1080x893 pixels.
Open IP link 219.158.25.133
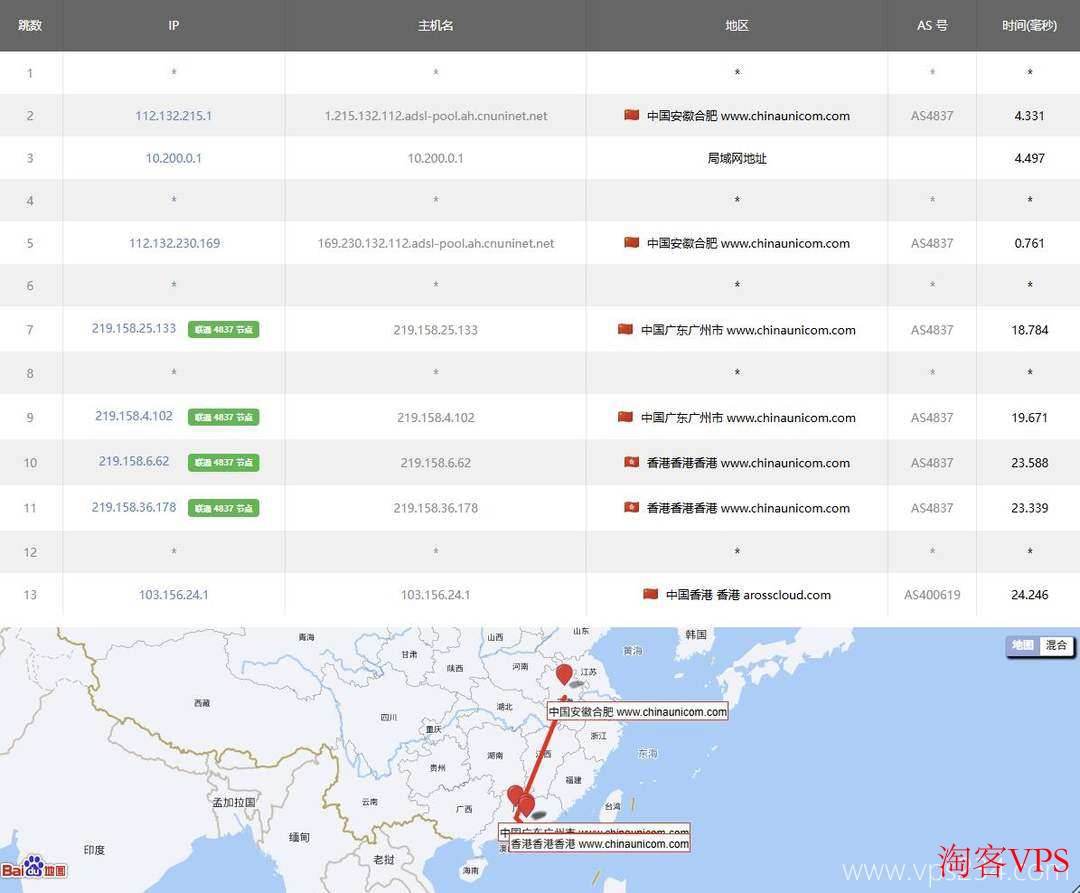(x=134, y=328)
